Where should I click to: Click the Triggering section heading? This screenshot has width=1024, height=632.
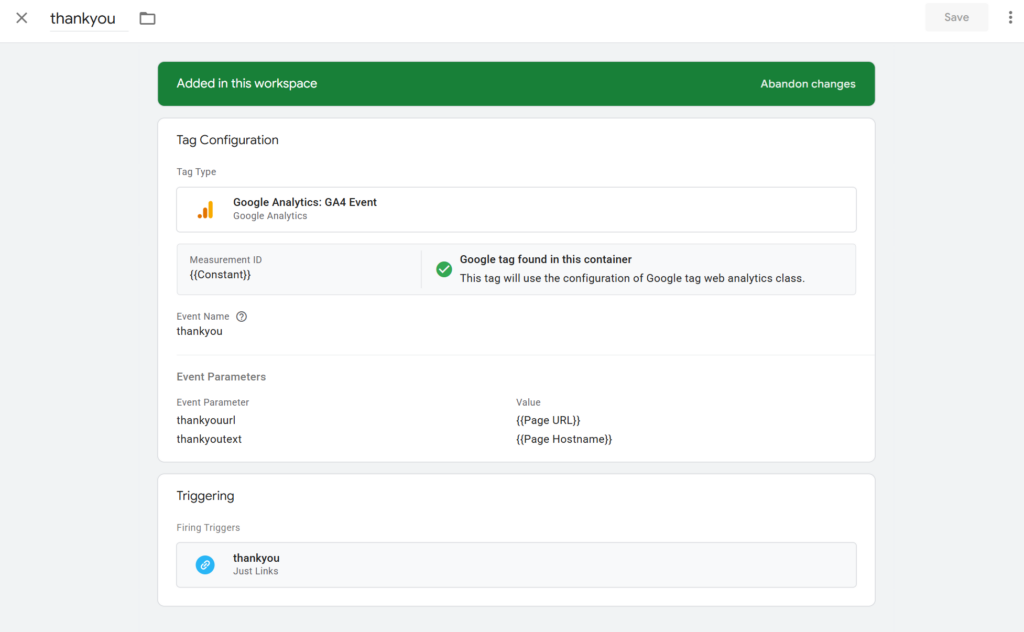(x=205, y=496)
